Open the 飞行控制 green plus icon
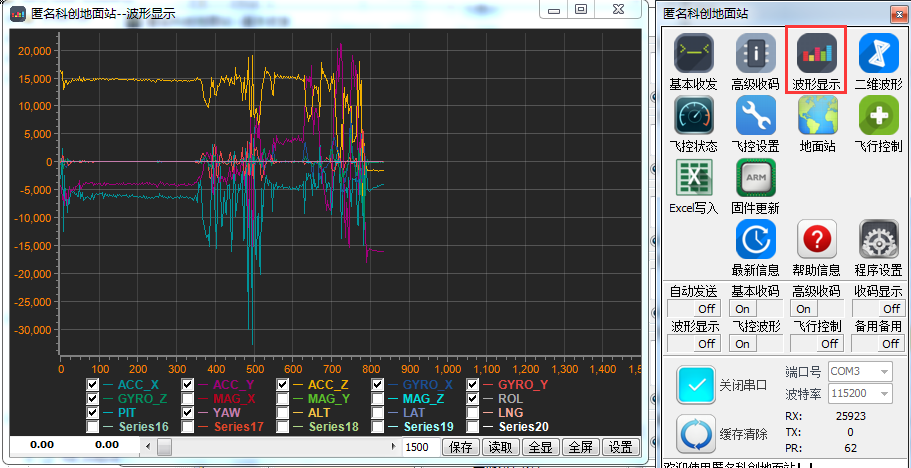The image size is (911, 468). pyautogui.click(x=878, y=115)
